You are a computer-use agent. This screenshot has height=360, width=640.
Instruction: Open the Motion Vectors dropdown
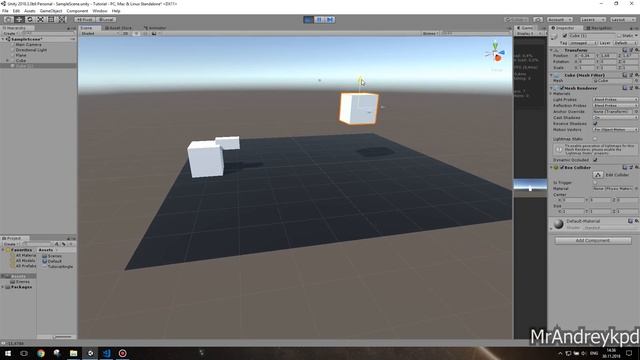click(x=615, y=130)
